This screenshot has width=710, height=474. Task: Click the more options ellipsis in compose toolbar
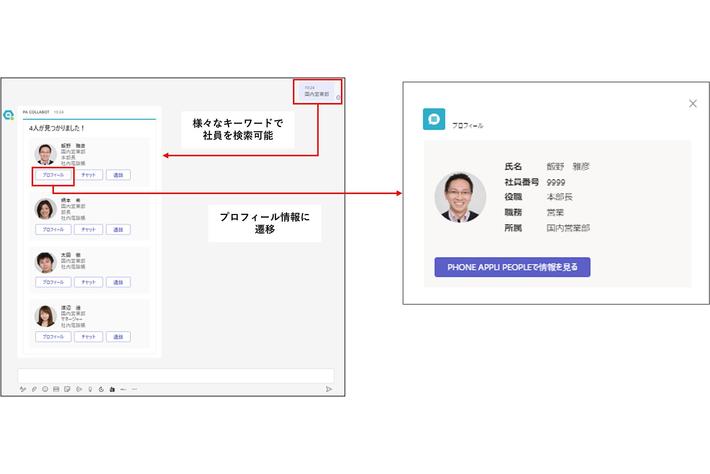[134, 389]
